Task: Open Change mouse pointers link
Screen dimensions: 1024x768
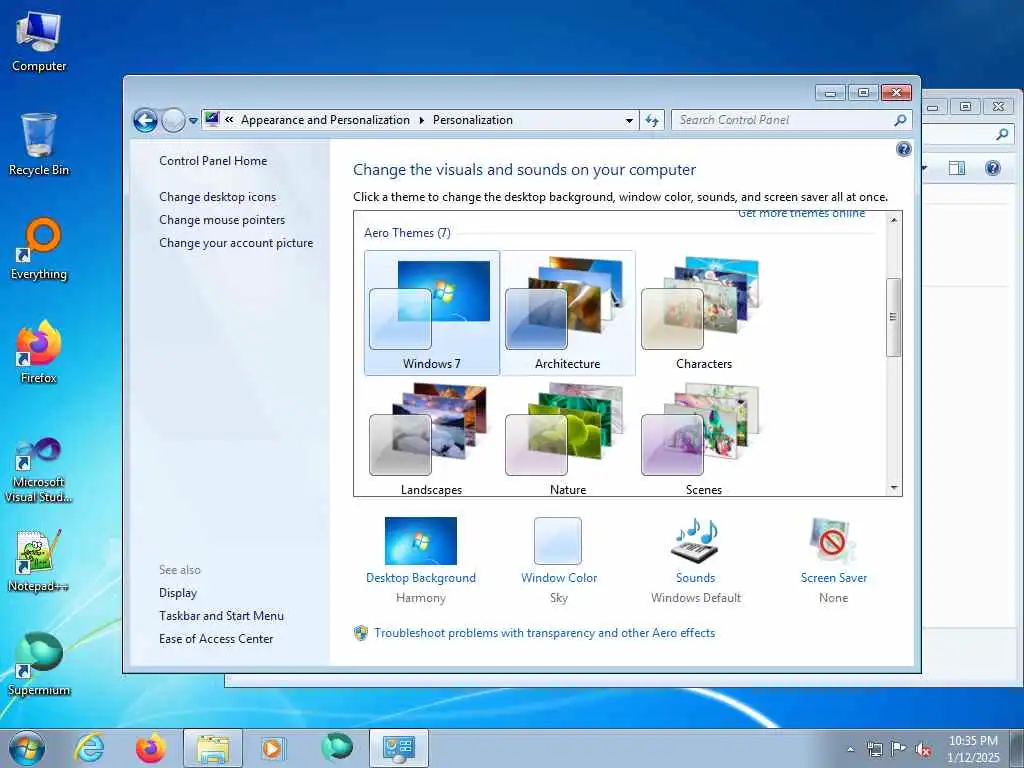Action: tap(222, 219)
